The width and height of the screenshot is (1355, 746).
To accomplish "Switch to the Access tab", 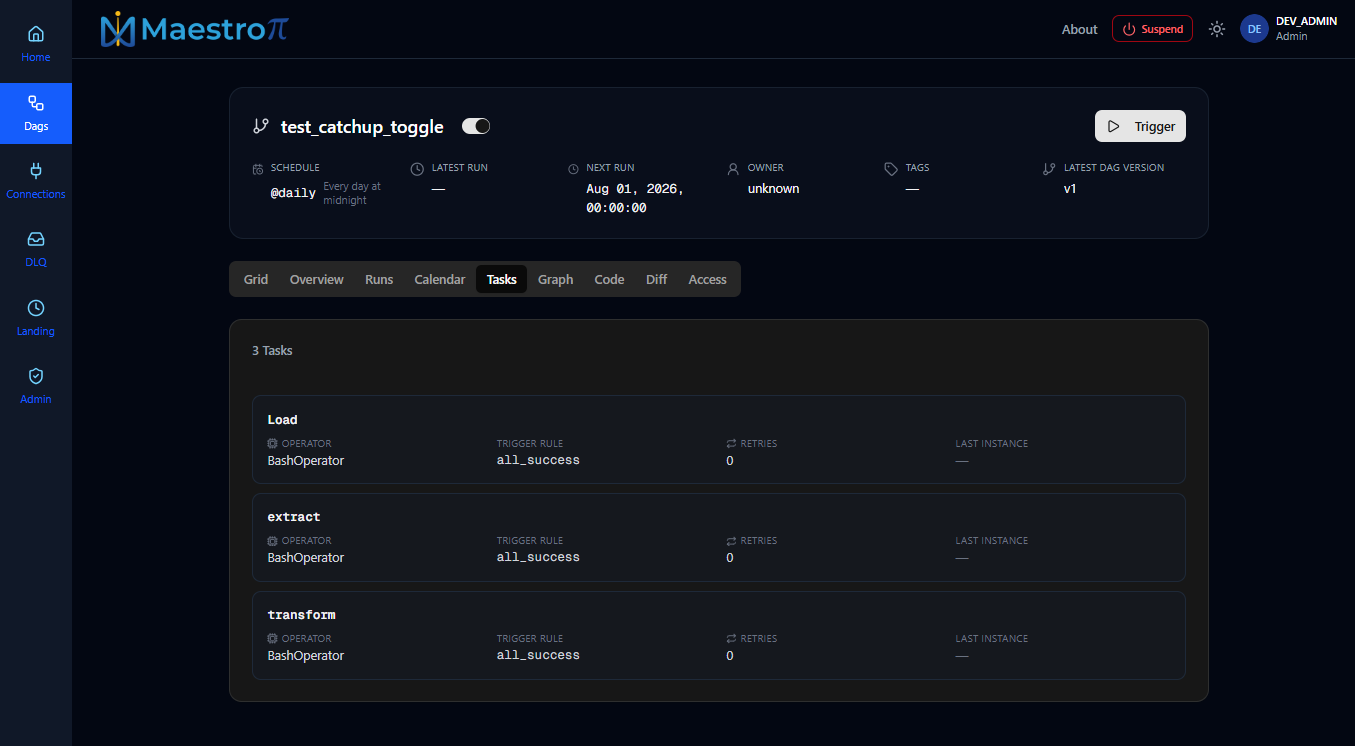I will (x=707, y=279).
